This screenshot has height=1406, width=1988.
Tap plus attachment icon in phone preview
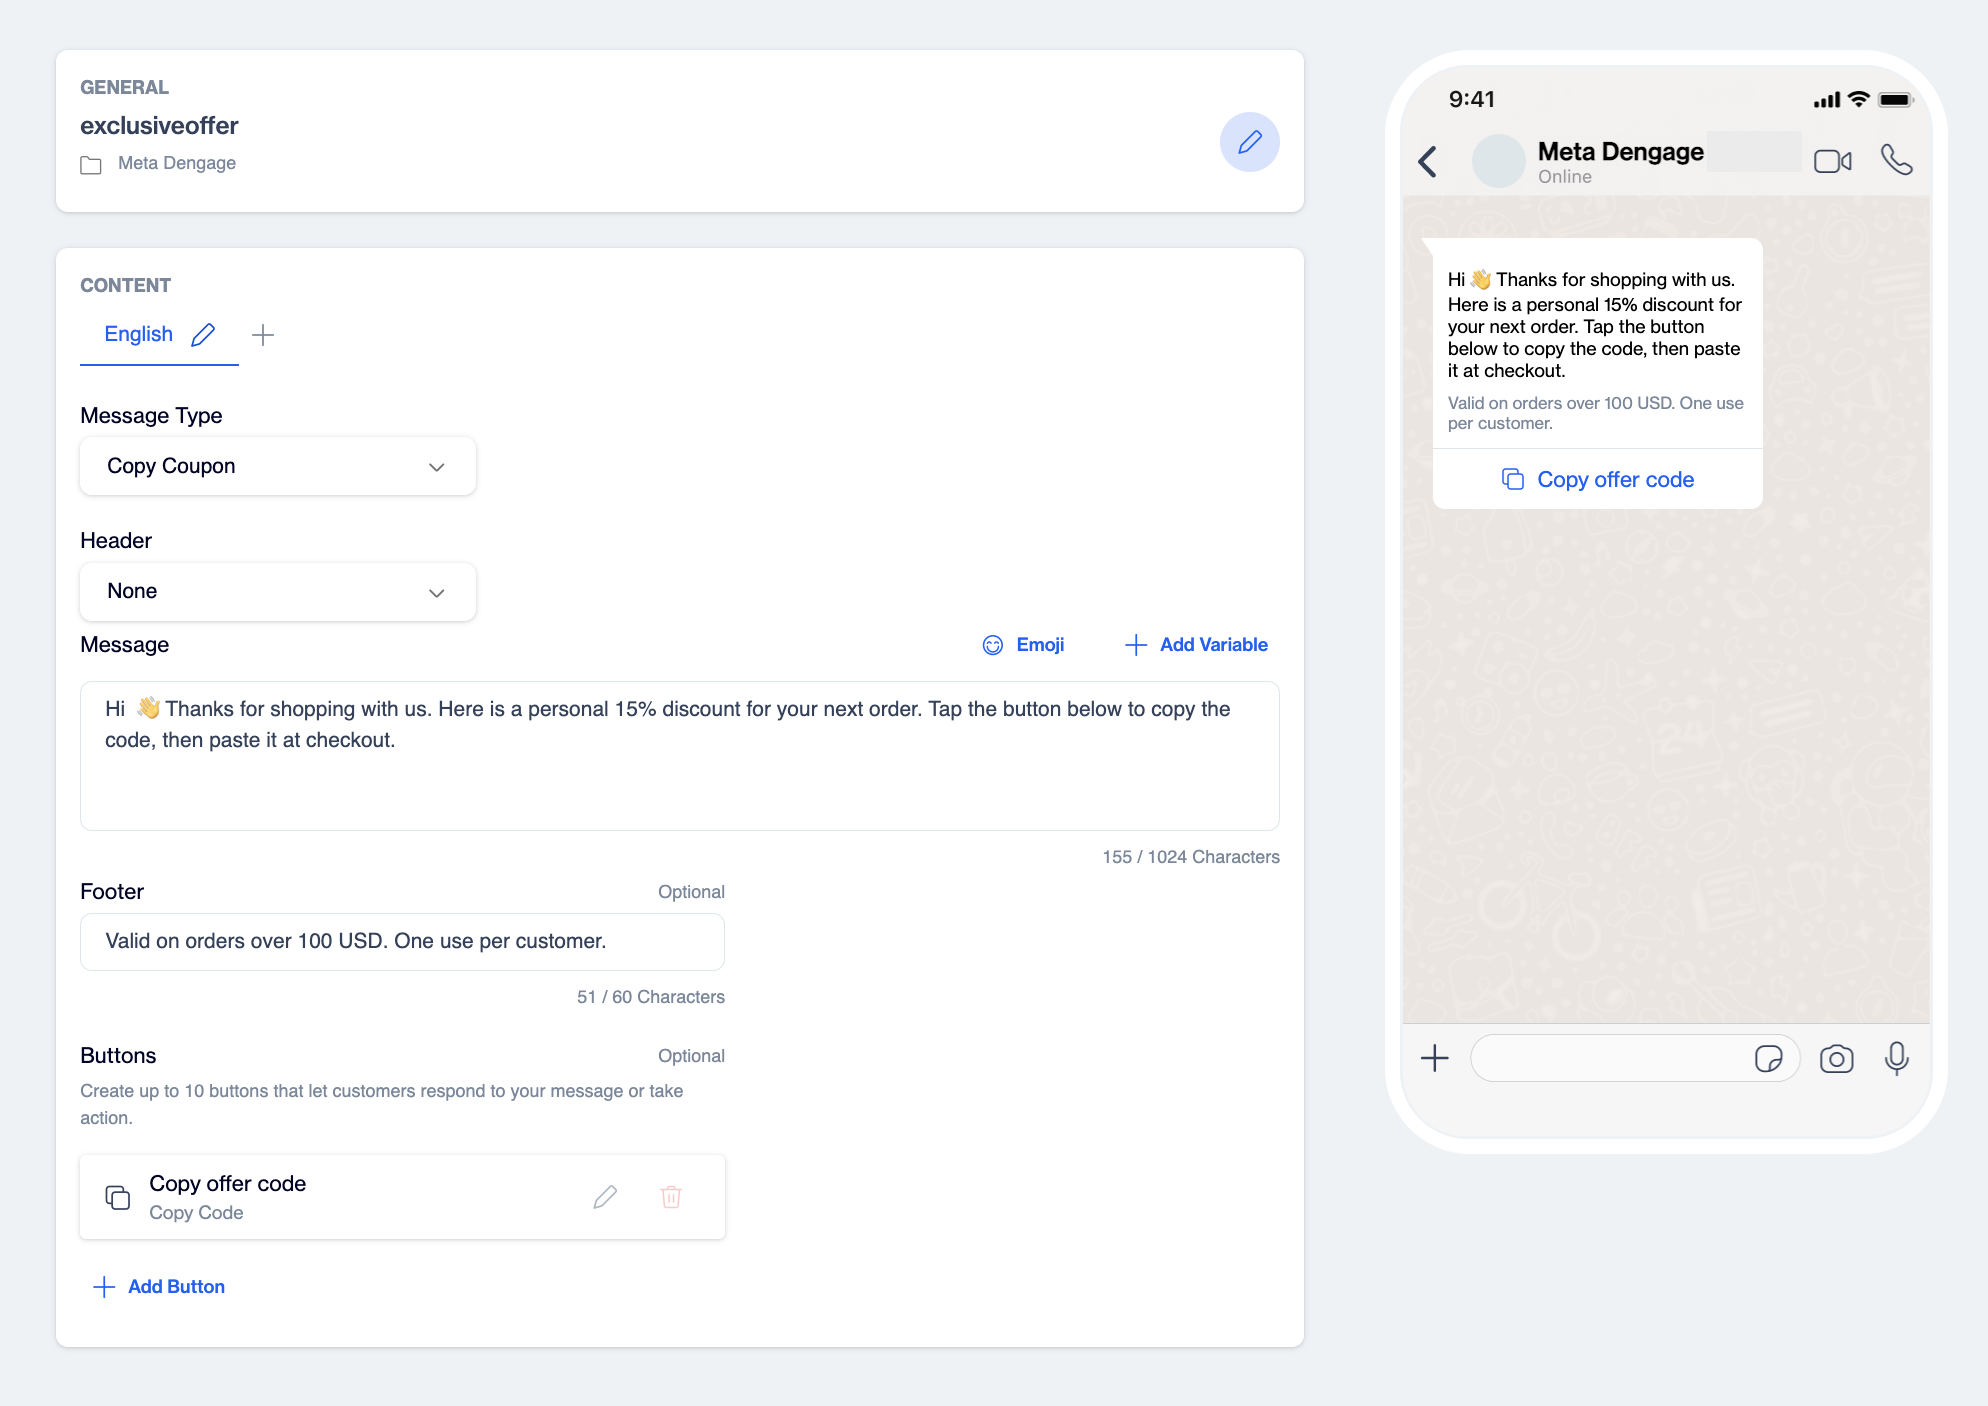1435,1058
